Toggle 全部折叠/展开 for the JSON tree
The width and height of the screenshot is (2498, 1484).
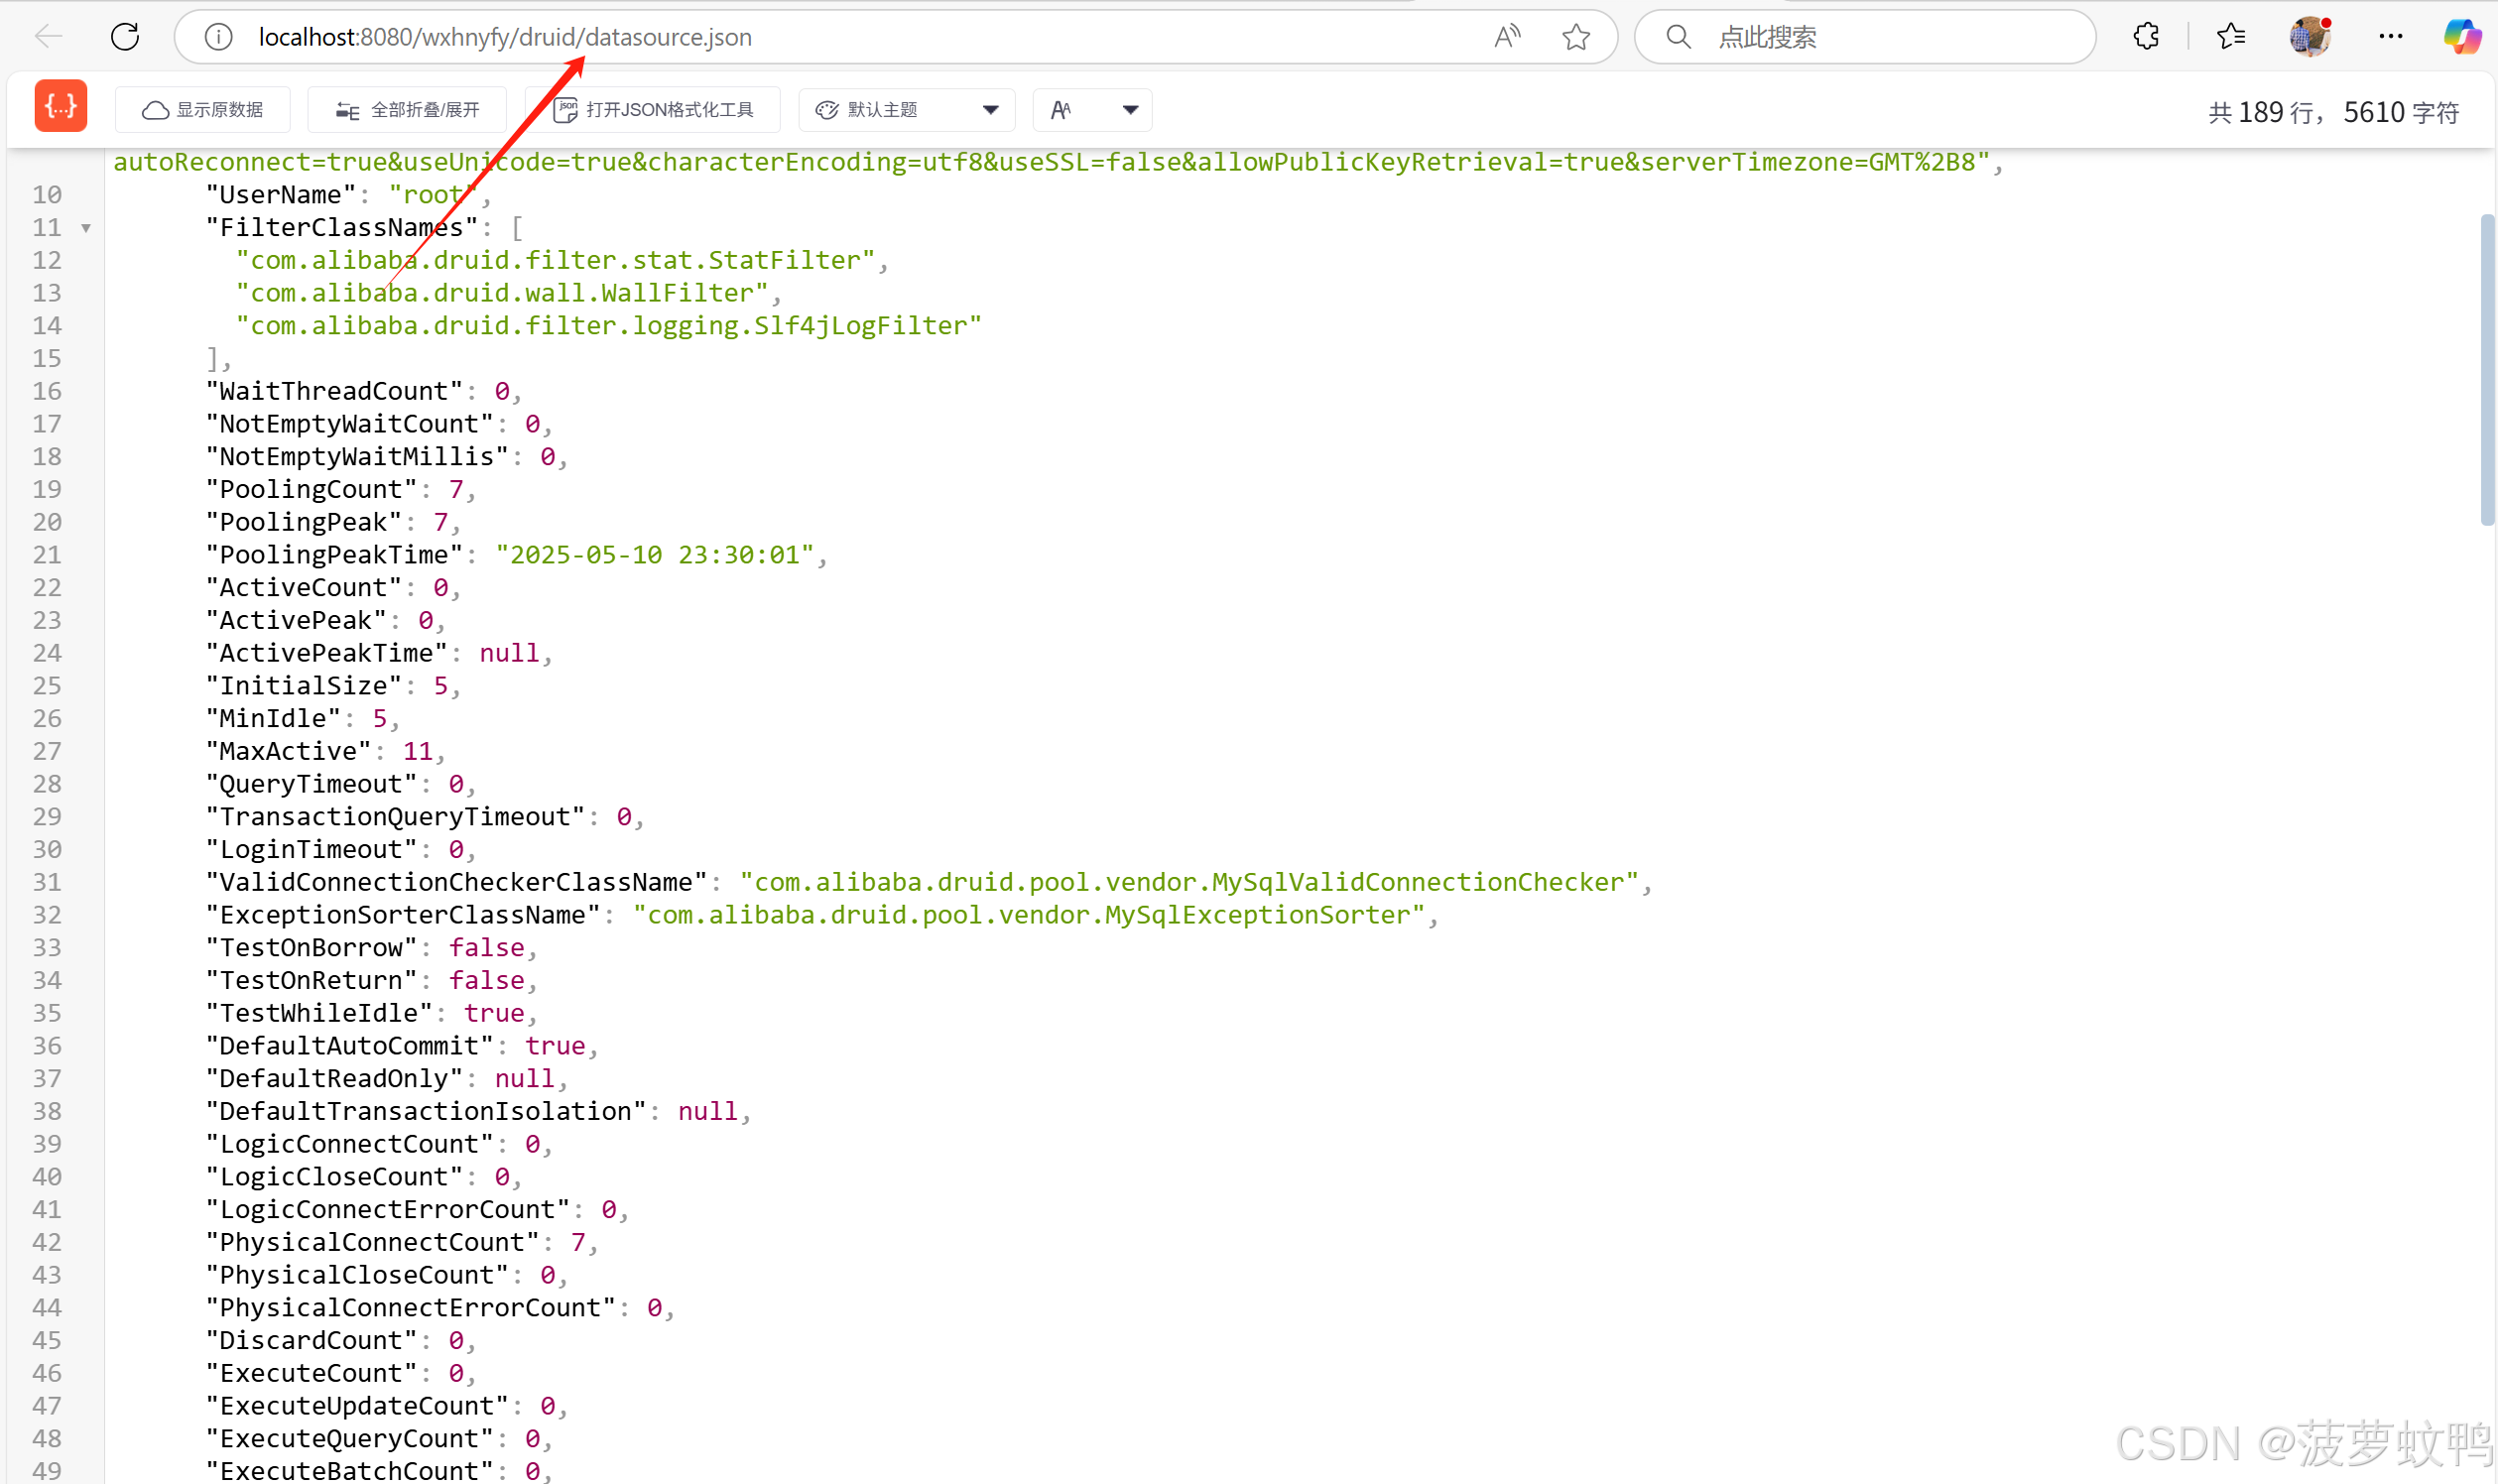pyautogui.click(x=407, y=110)
